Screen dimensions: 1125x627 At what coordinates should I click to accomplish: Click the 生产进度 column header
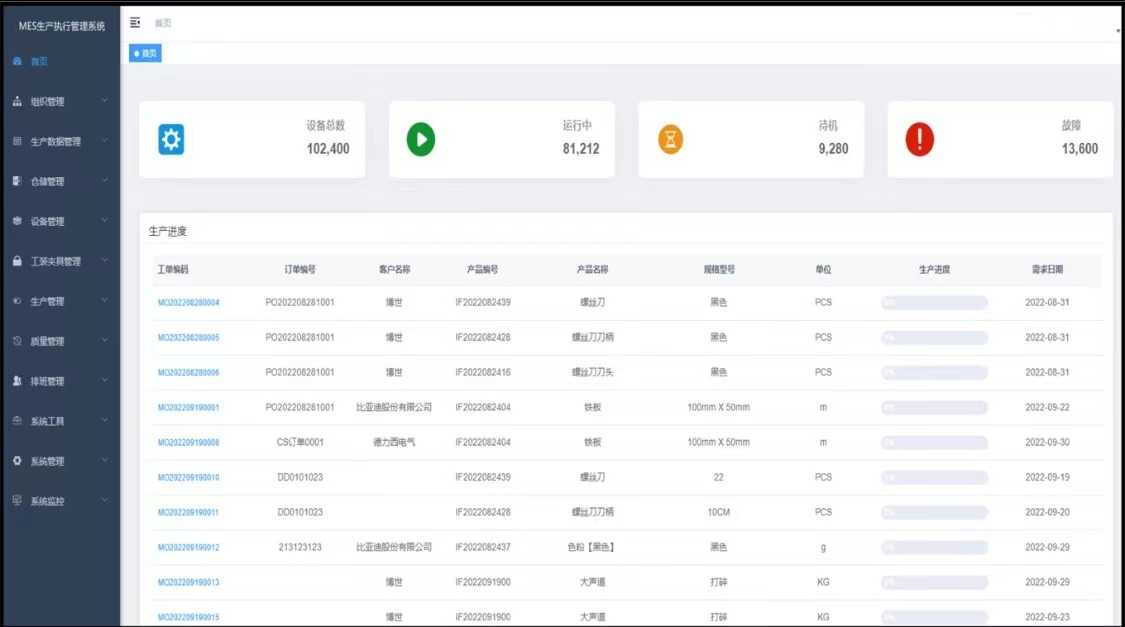(x=934, y=270)
